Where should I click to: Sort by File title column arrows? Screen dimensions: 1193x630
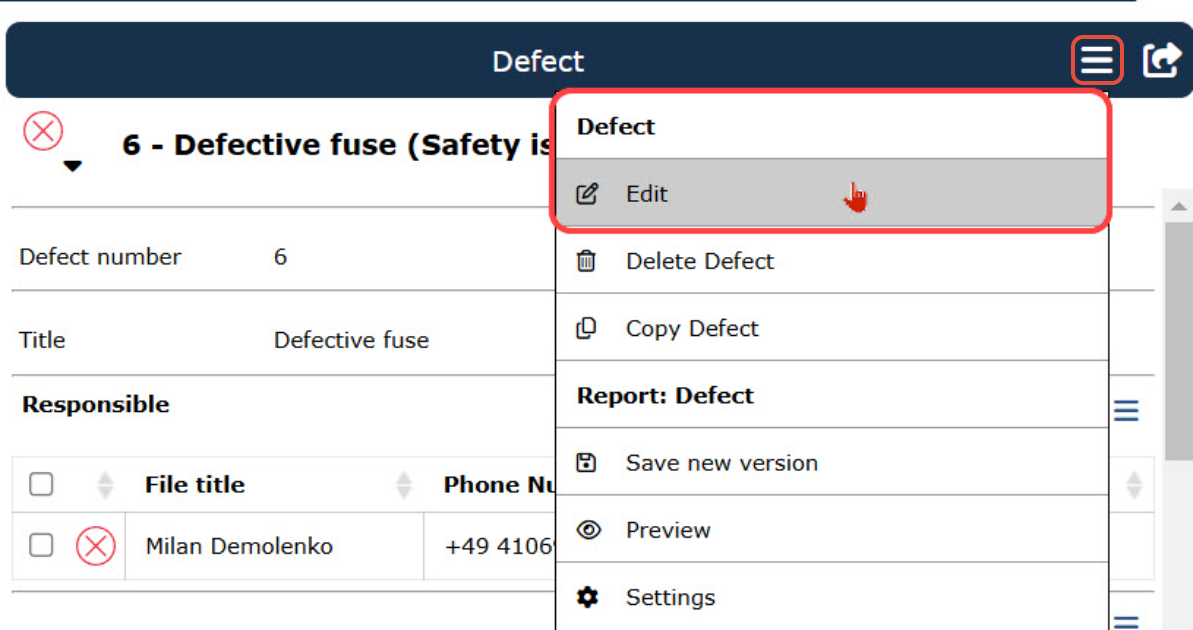(x=404, y=485)
